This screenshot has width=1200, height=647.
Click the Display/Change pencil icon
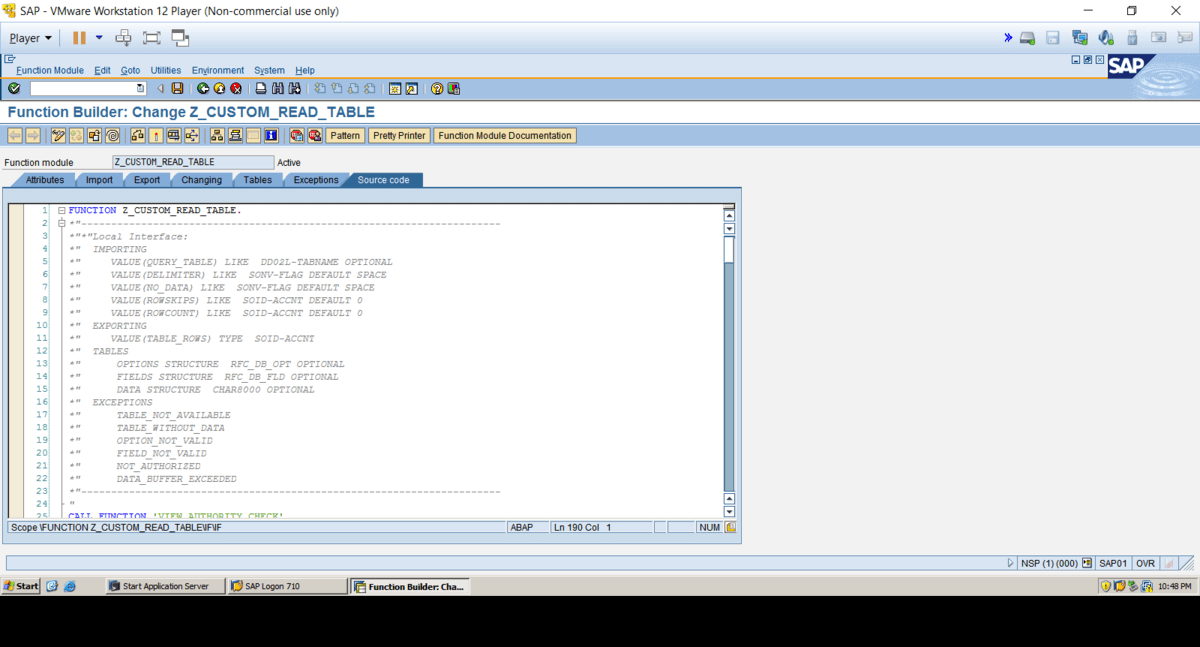[58, 136]
